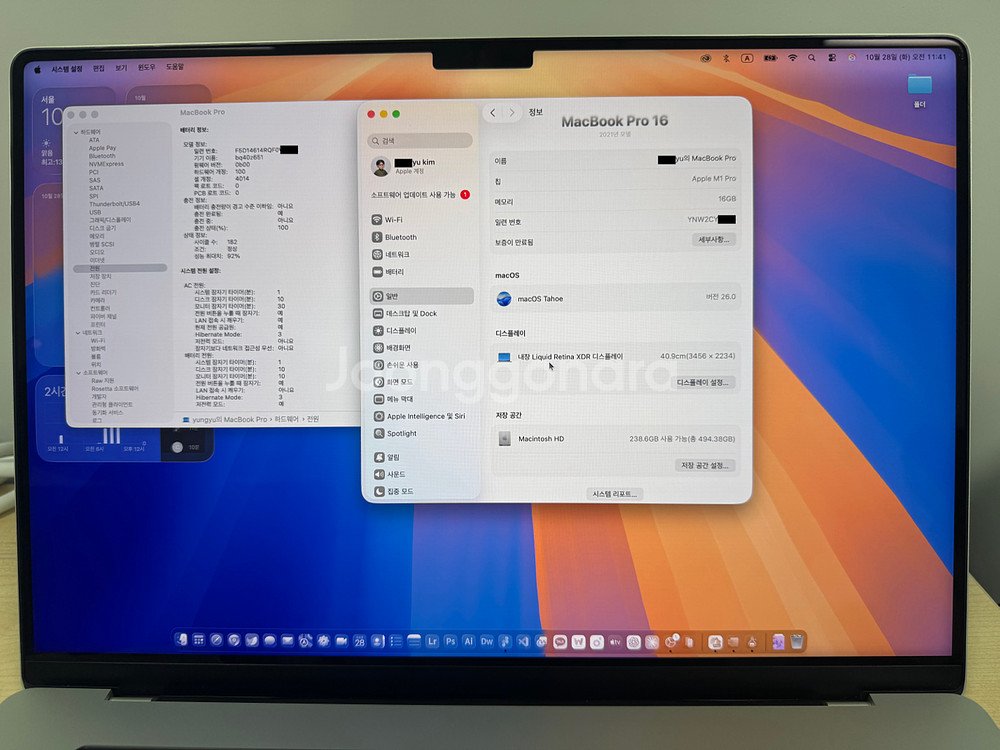Click Wi-Fi status icon in menu bar
Screen dimensions: 1000x750
tap(793, 58)
